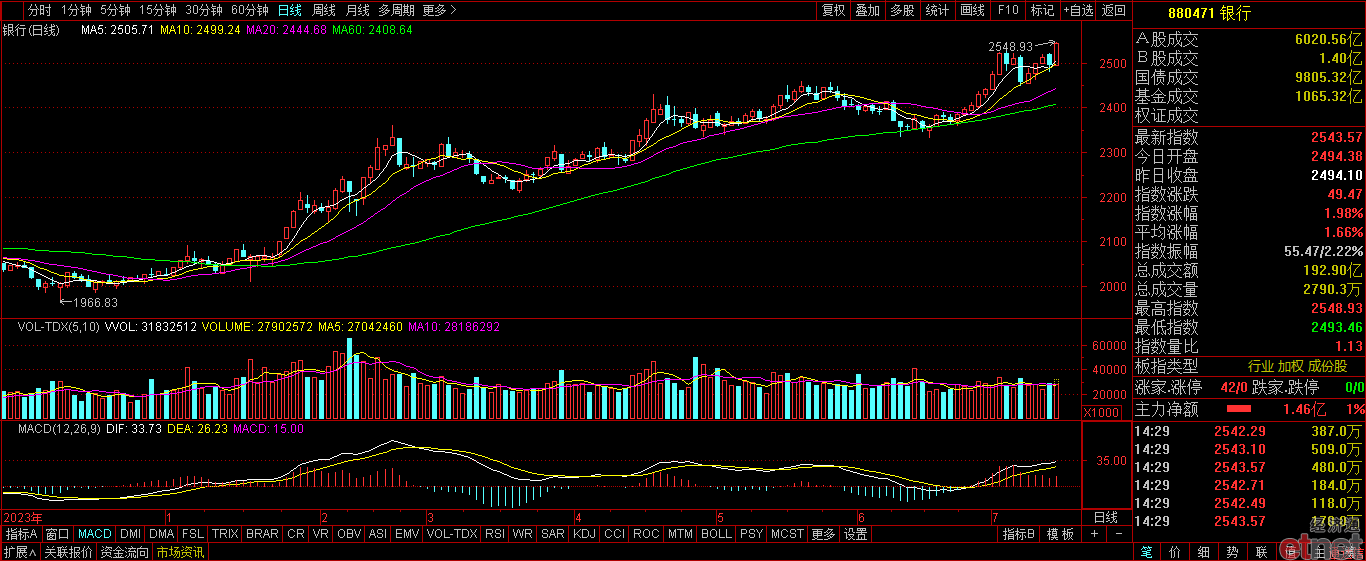Viewport: 1366px width, 561px height.
Task: Open indicator 设置 settings
Action: 855,535
